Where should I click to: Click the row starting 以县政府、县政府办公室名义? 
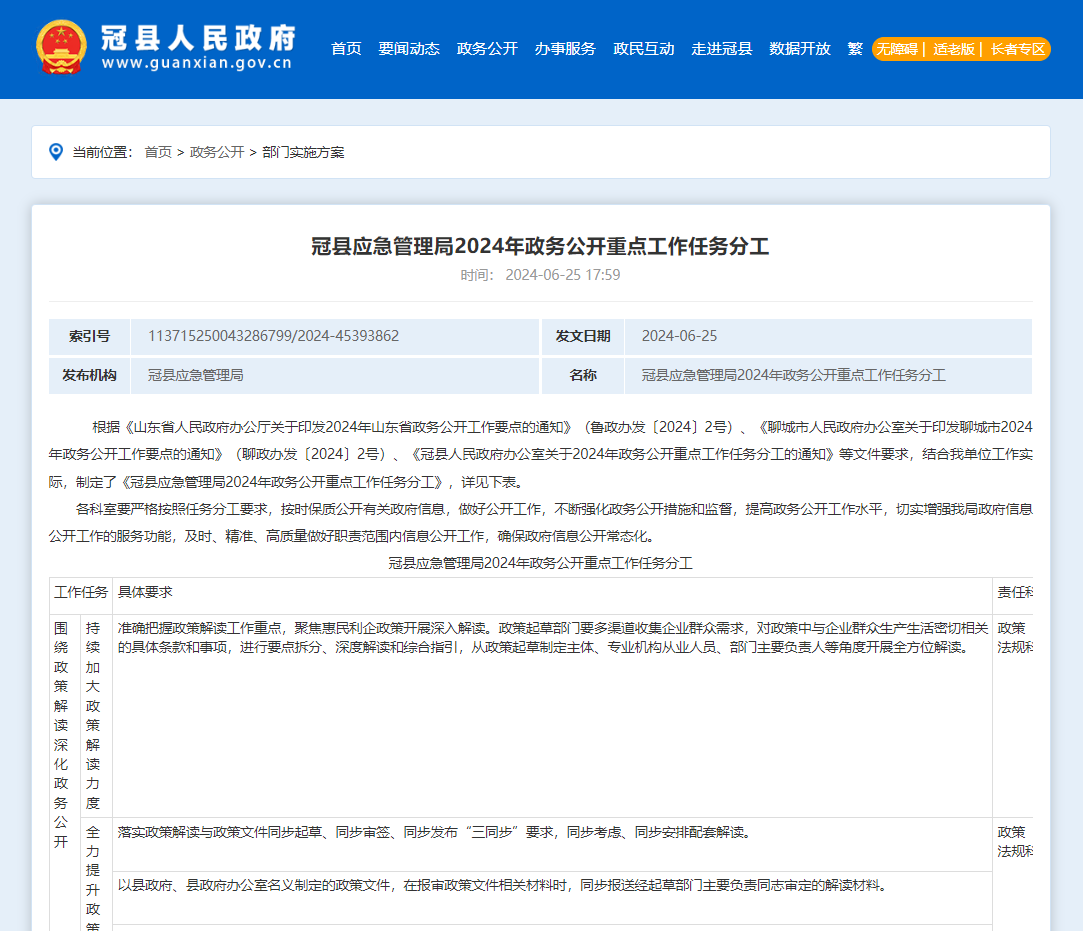(x=501, y=885)
